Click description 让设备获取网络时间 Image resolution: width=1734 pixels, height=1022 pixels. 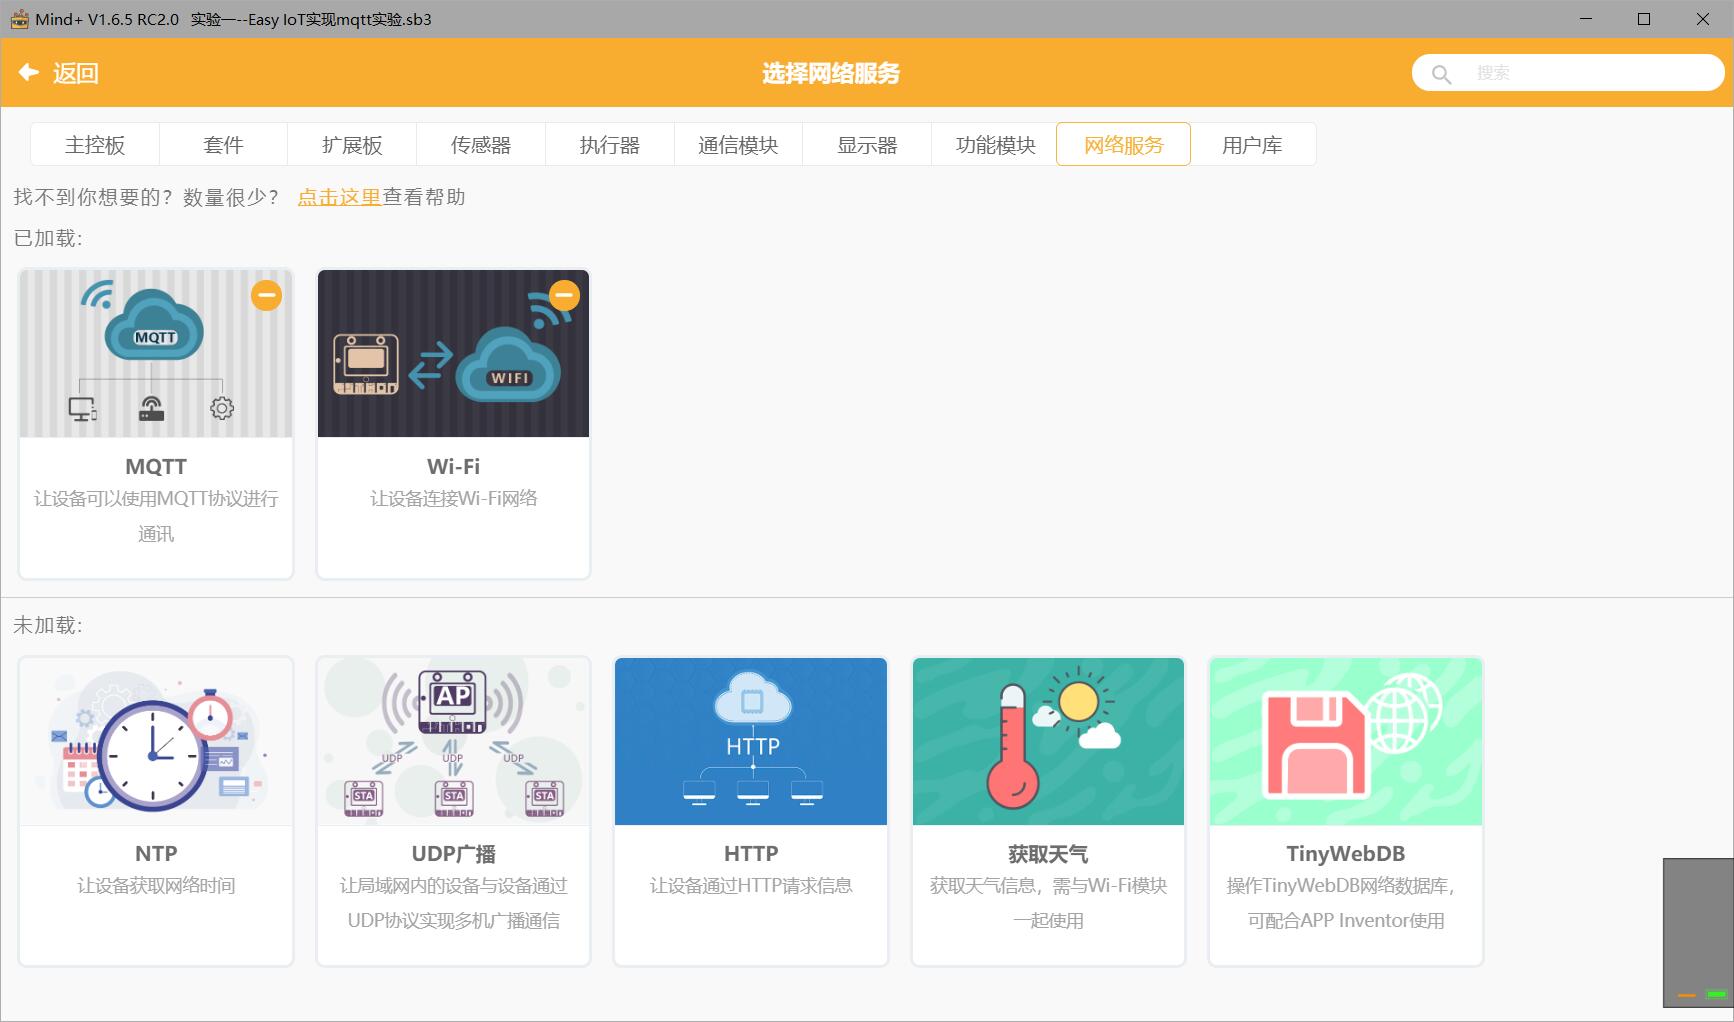pos(156,885)
